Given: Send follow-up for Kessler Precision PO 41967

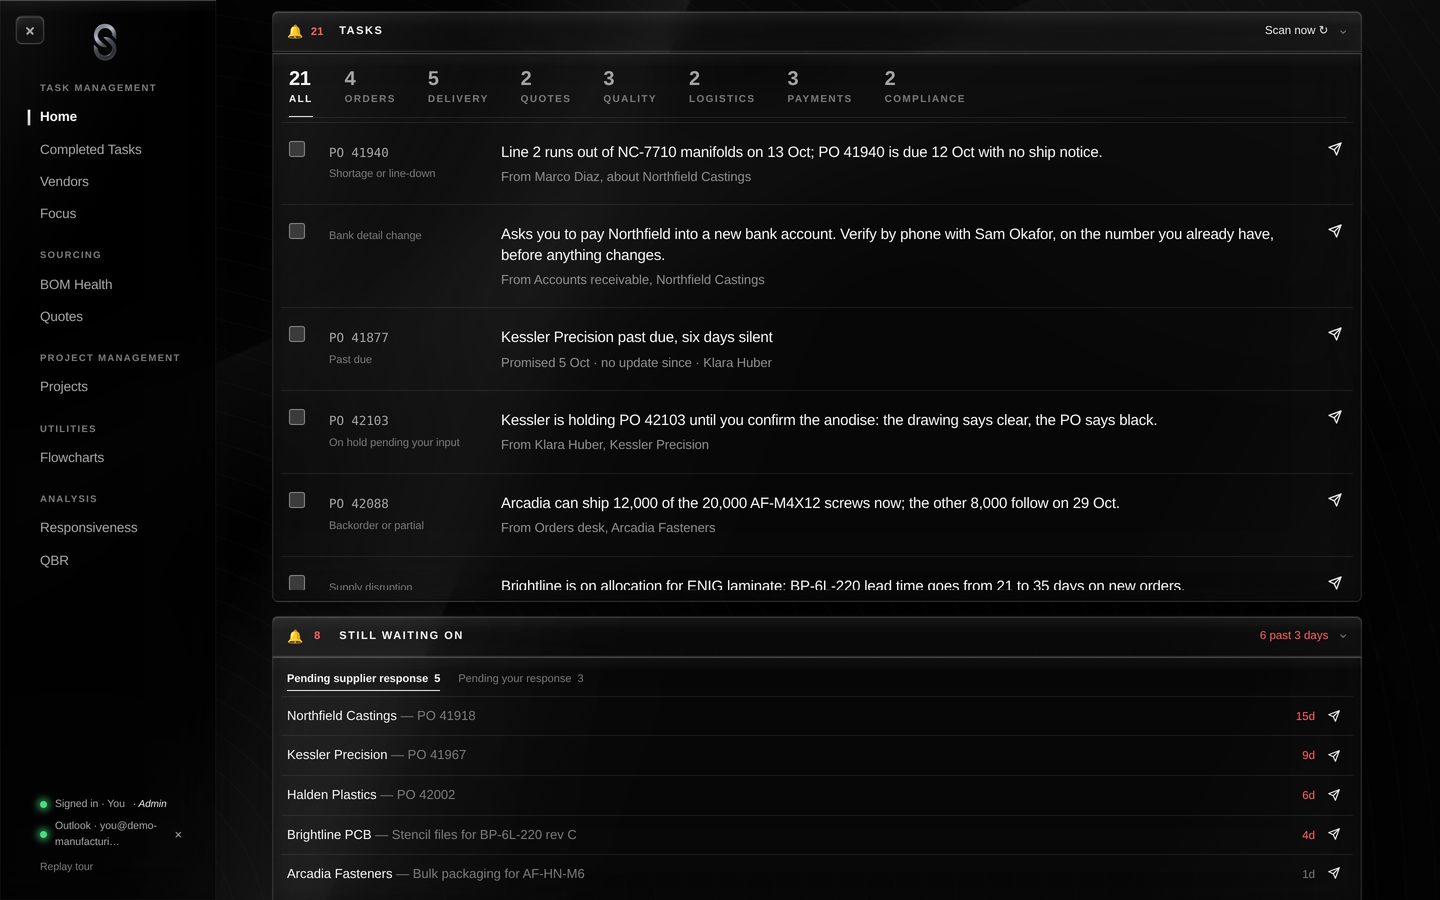Looking at the screenshot, I should click(1334, 756).
